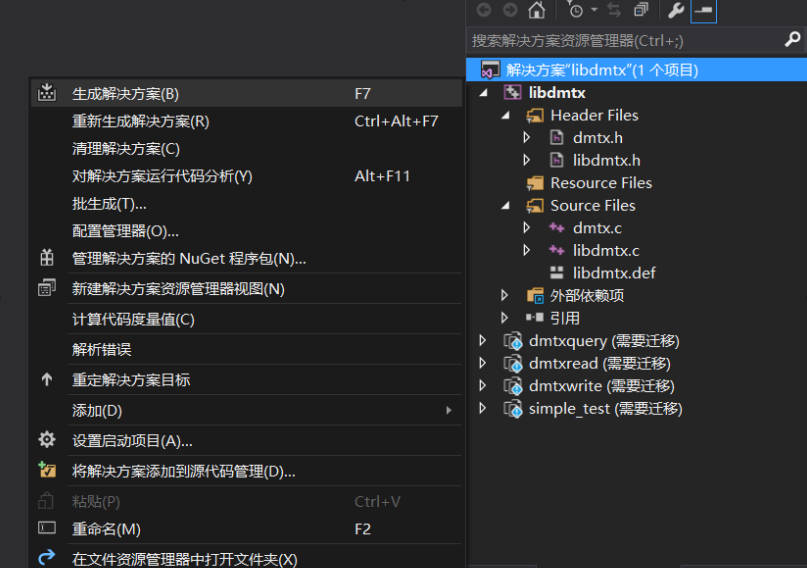
Task: Open dropdown arrow next to clock filter
Action: tap(594, 10)
